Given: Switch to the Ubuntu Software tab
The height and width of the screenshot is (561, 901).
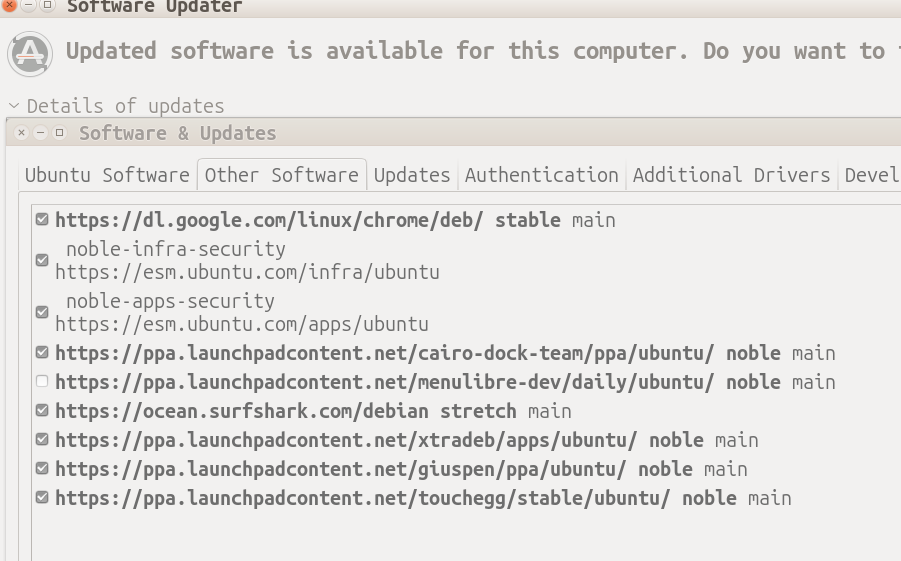Looking at the screenshot, I should coord(107,175).
